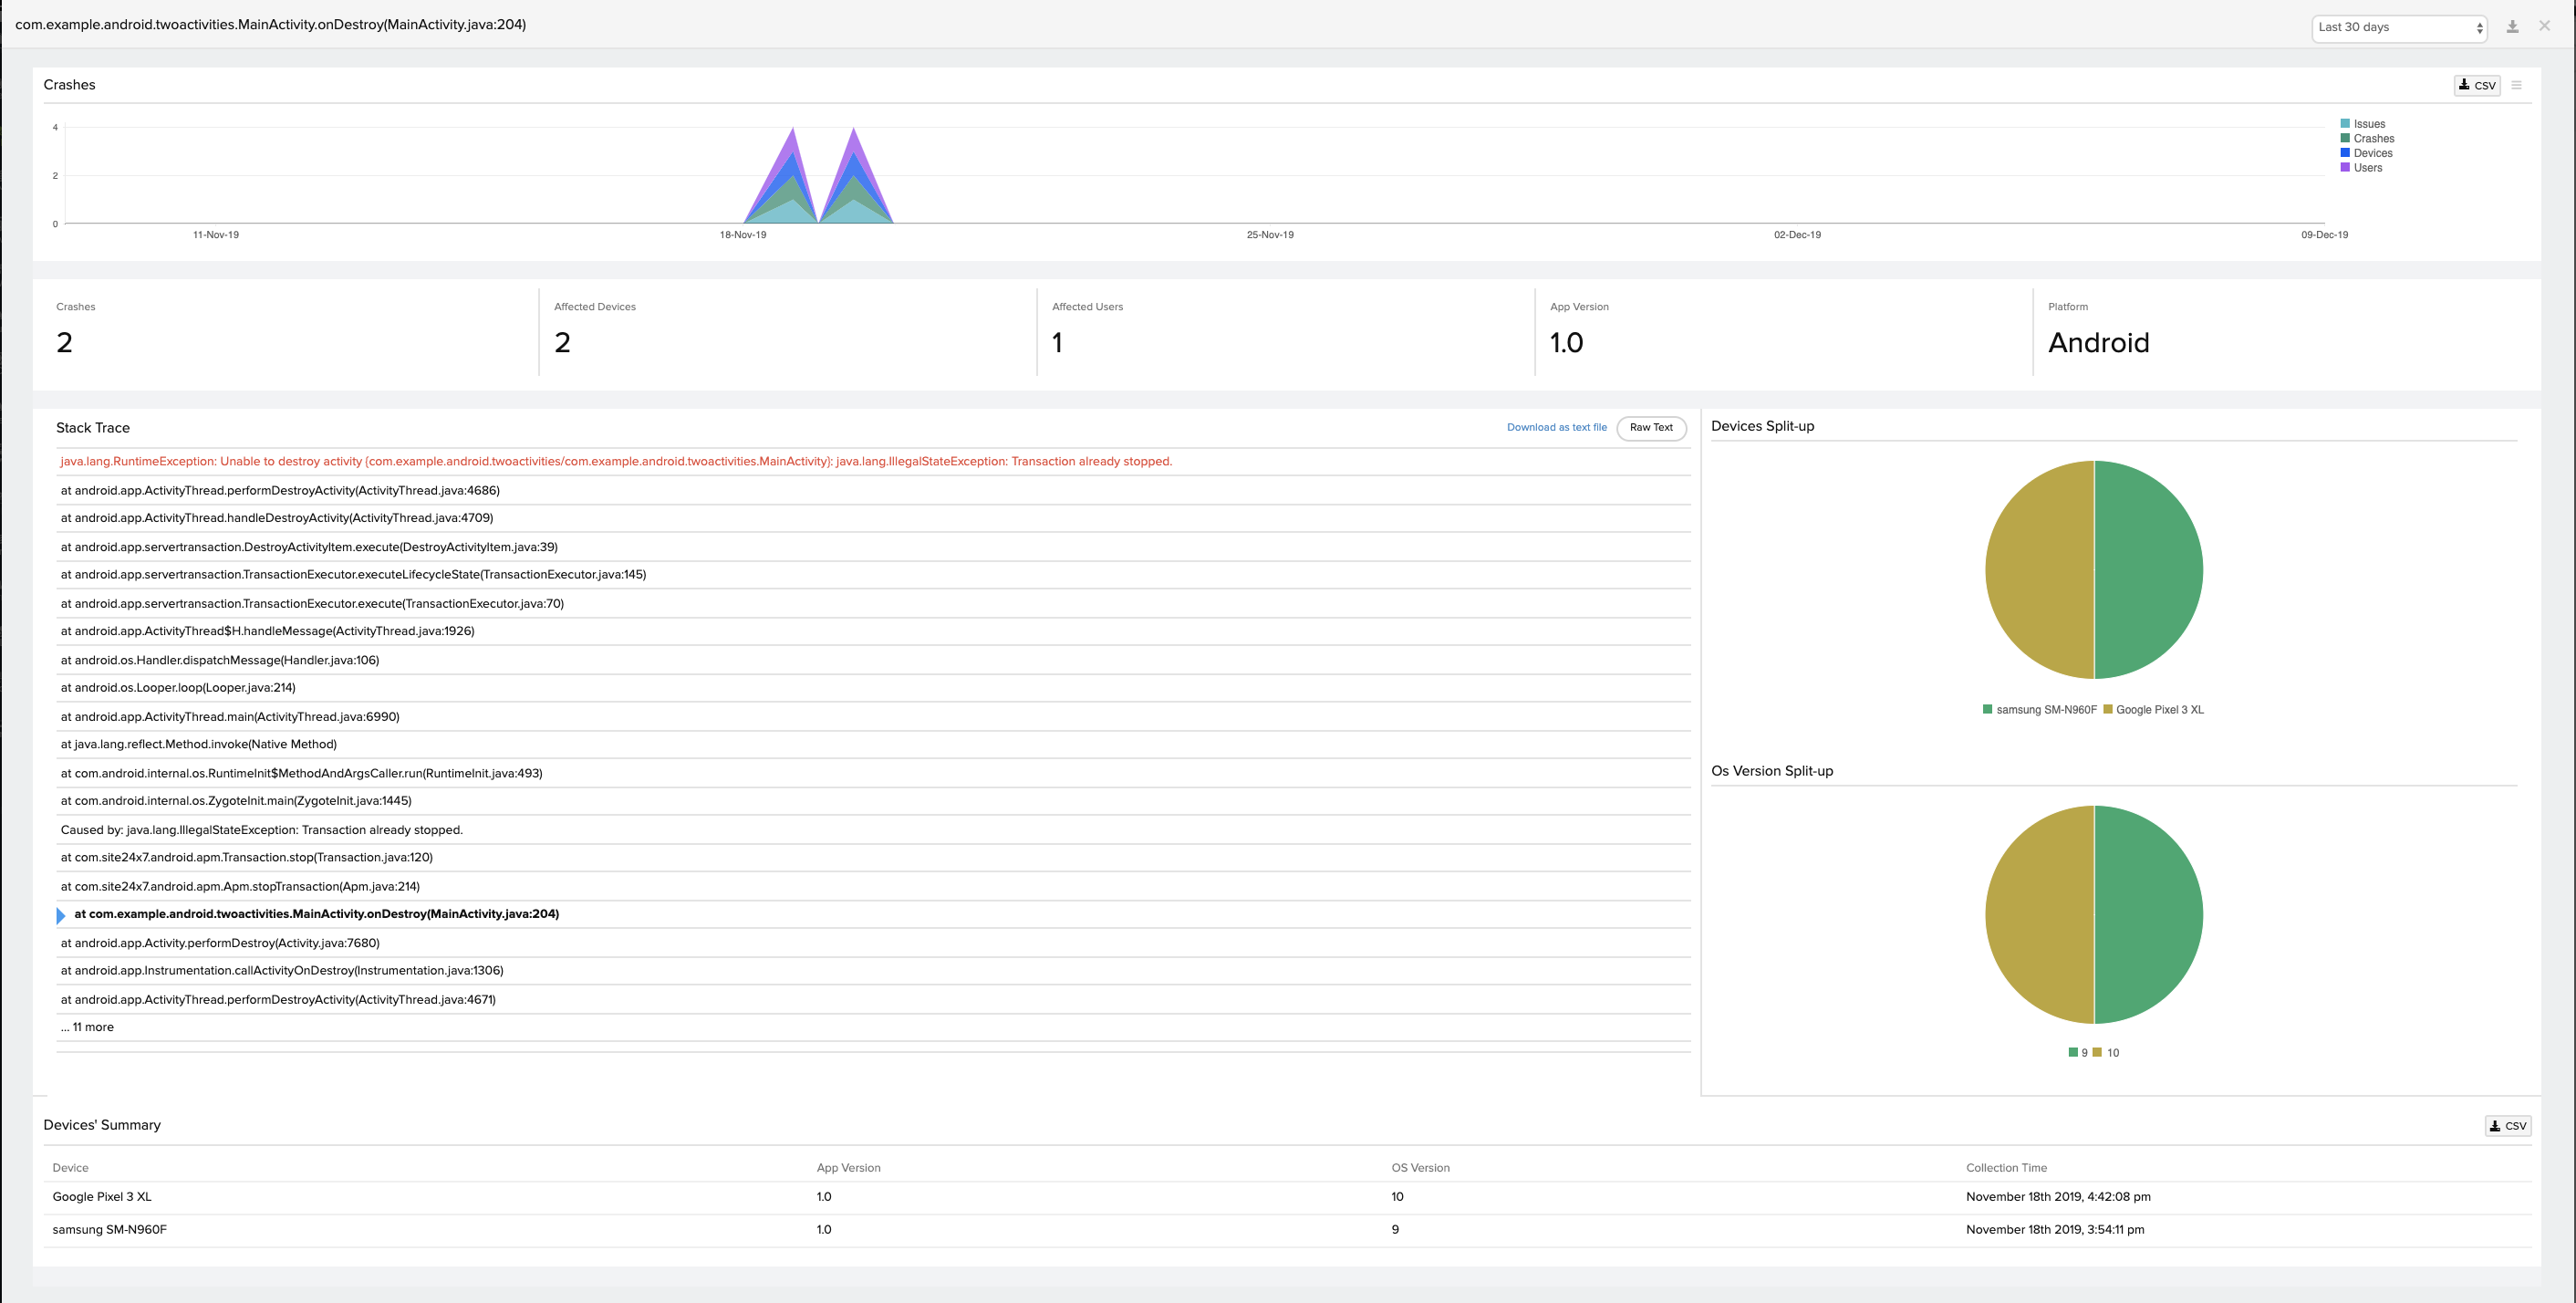Expand the '... 11 more' stack trace lines
This screenshot has height=1303, width=2576.
[88, 1027]
